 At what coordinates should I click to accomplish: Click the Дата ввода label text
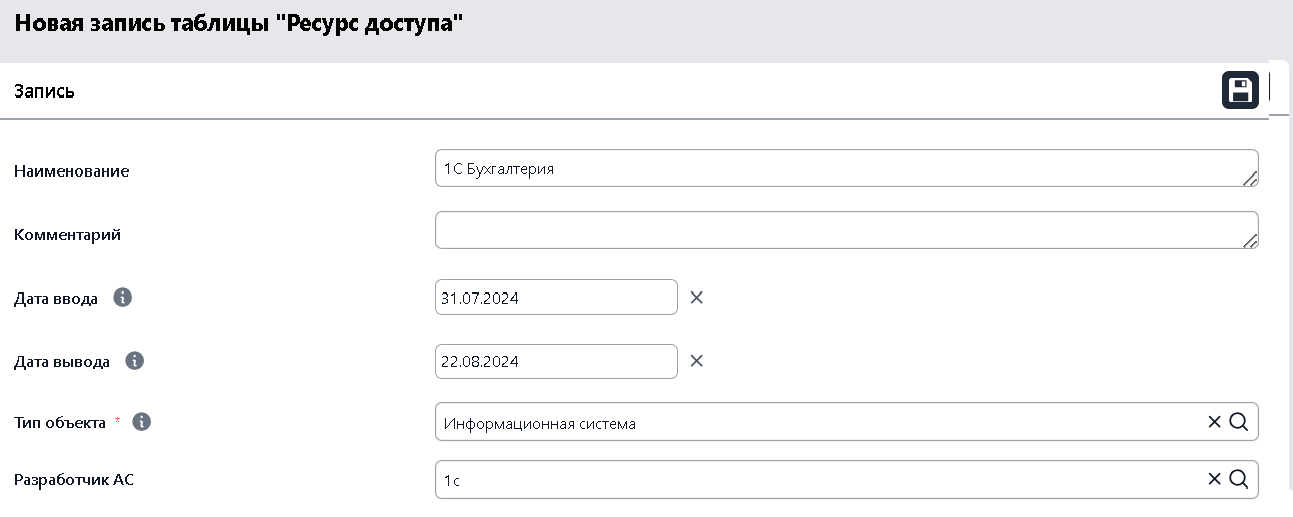(56, 298)
